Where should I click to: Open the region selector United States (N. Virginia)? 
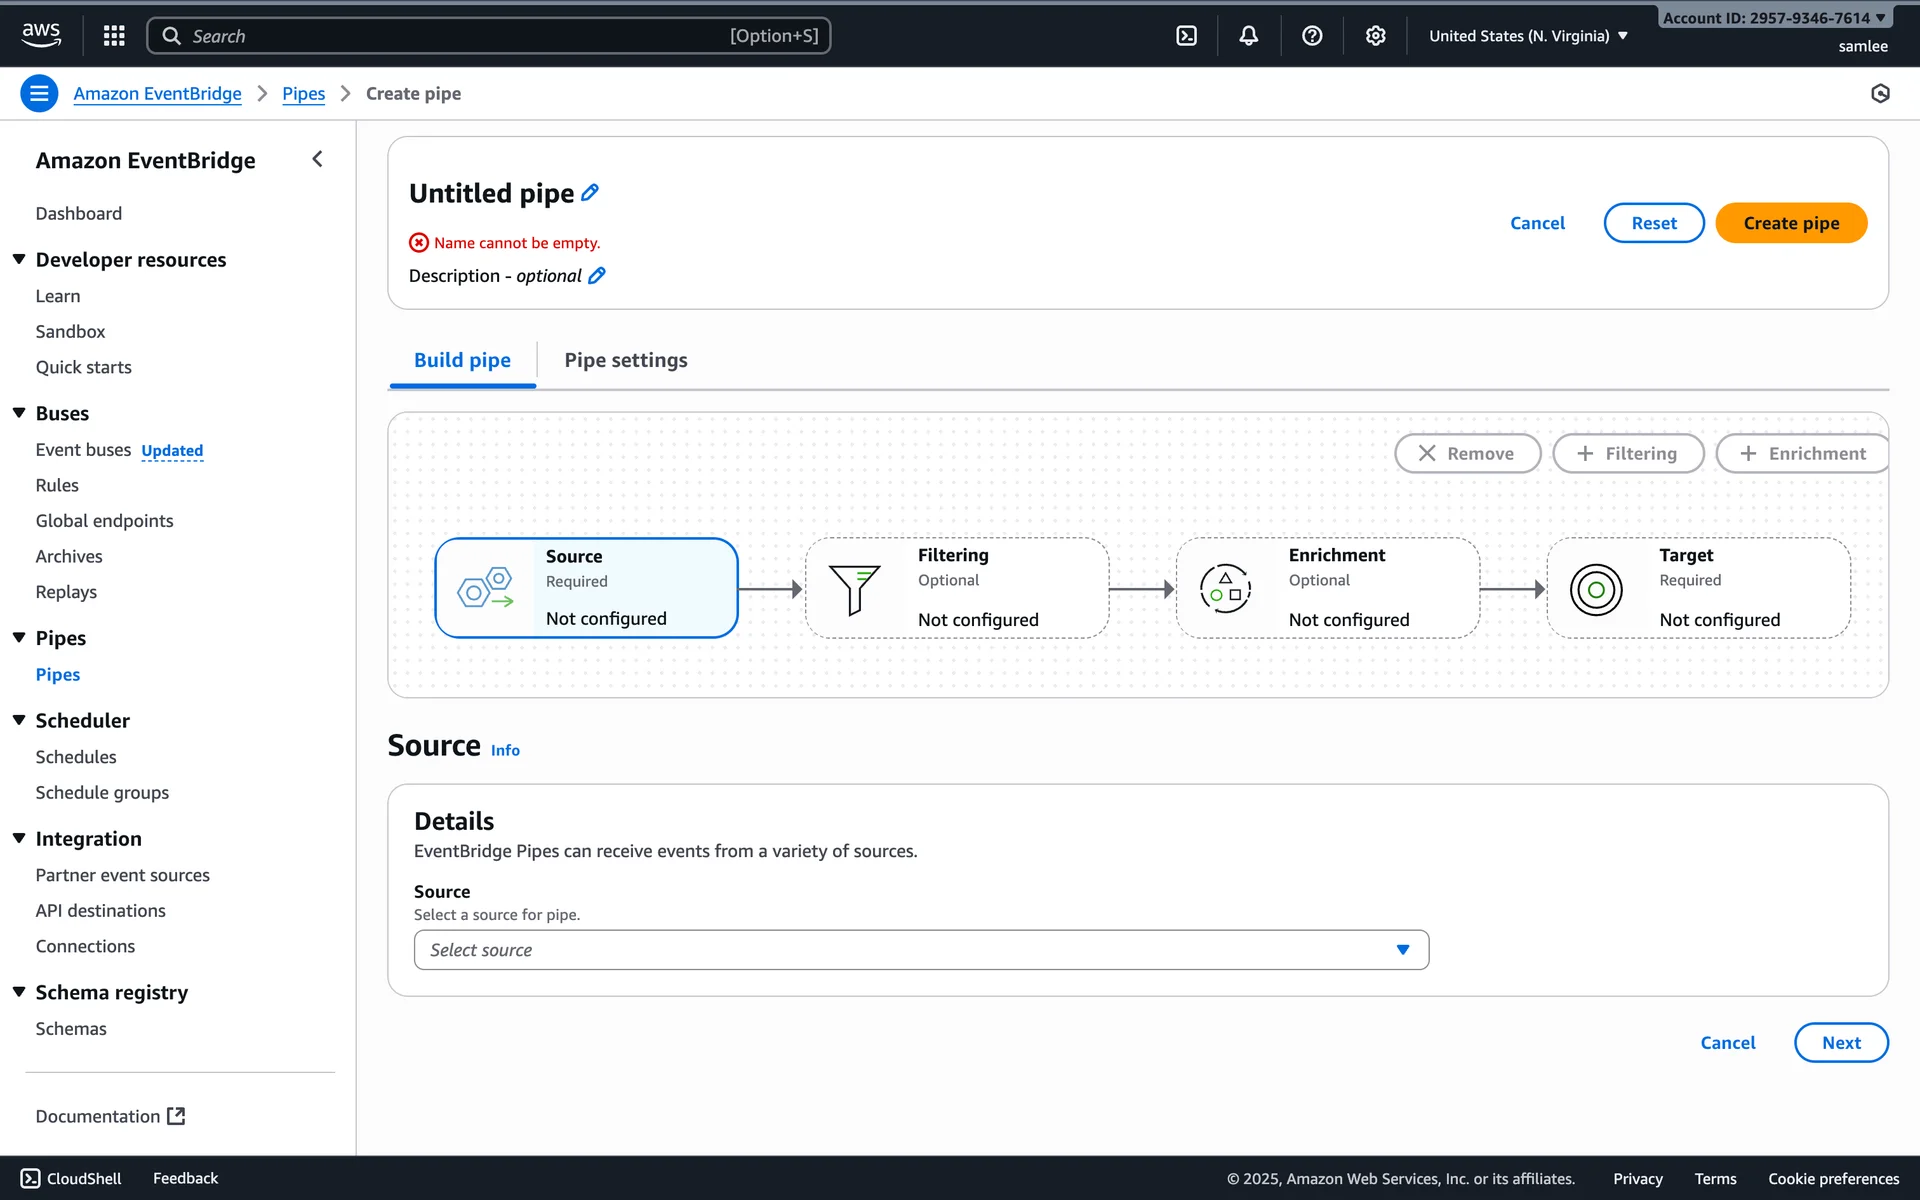1527,36
